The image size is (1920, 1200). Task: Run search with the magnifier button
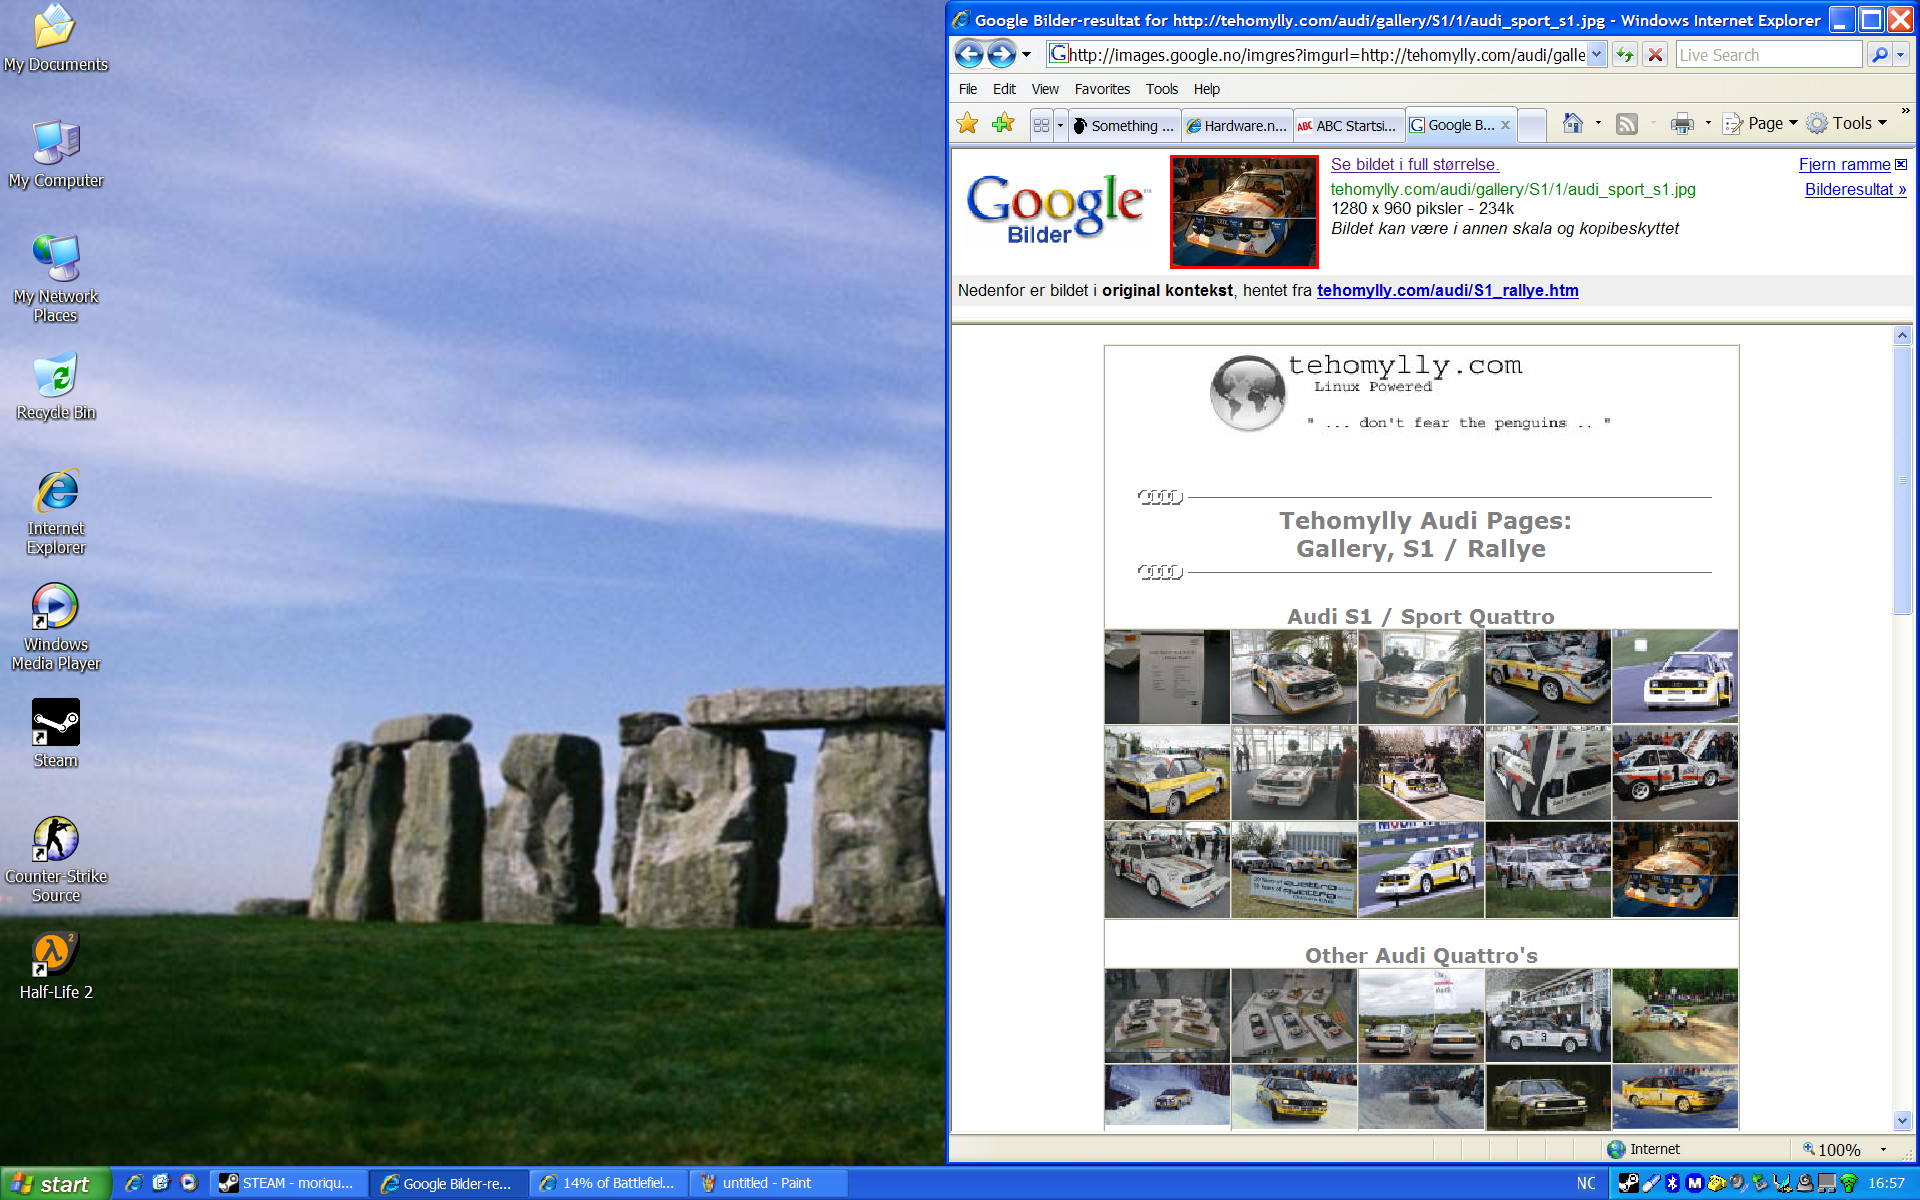(1880, 55)
